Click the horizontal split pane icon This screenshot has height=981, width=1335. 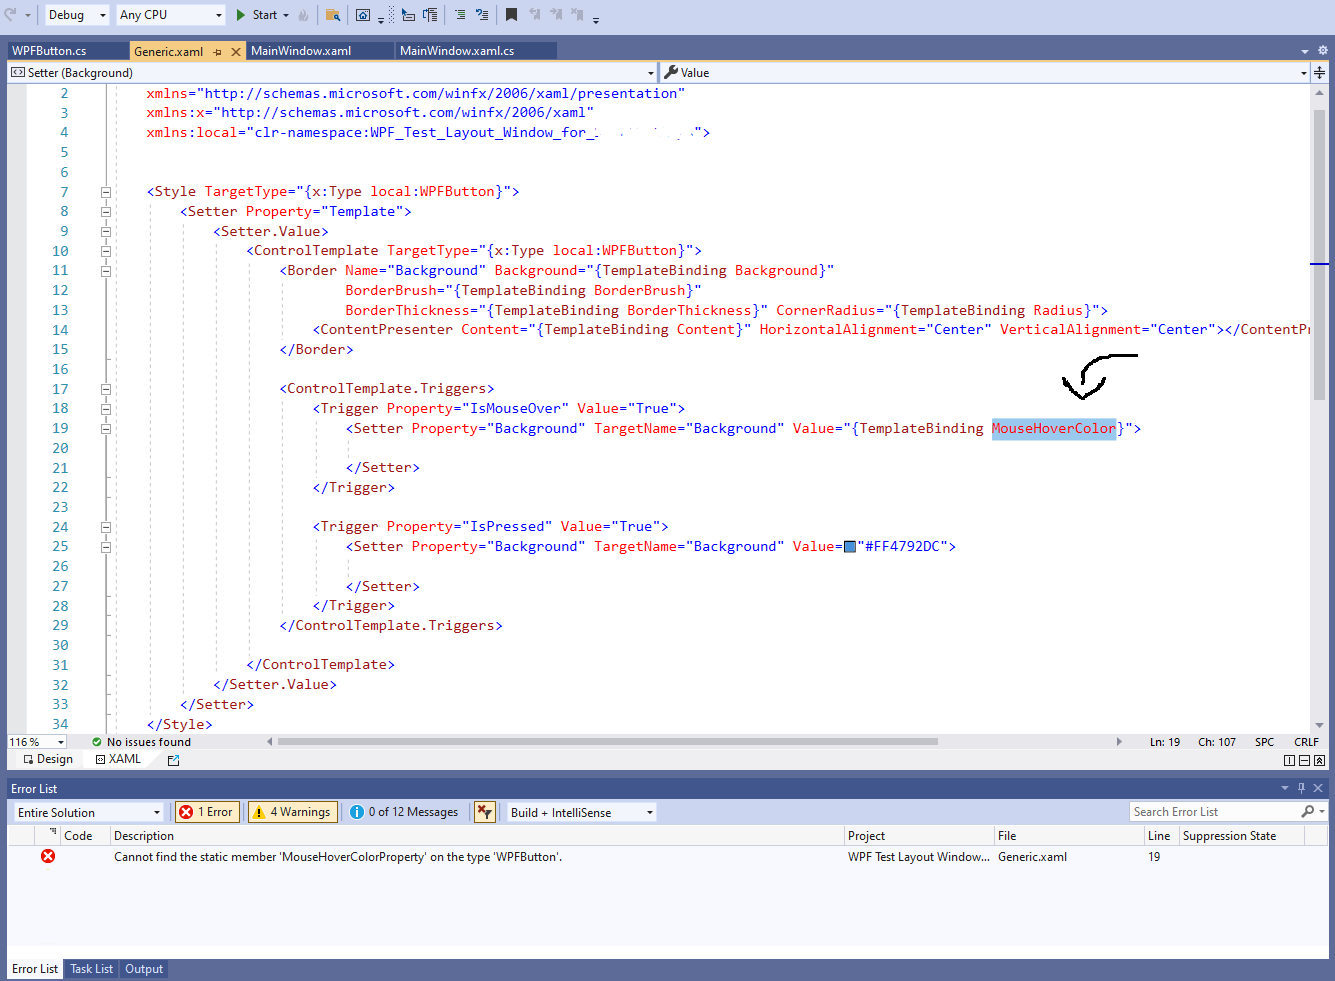pyautogui.click(x=1304, y=761)
